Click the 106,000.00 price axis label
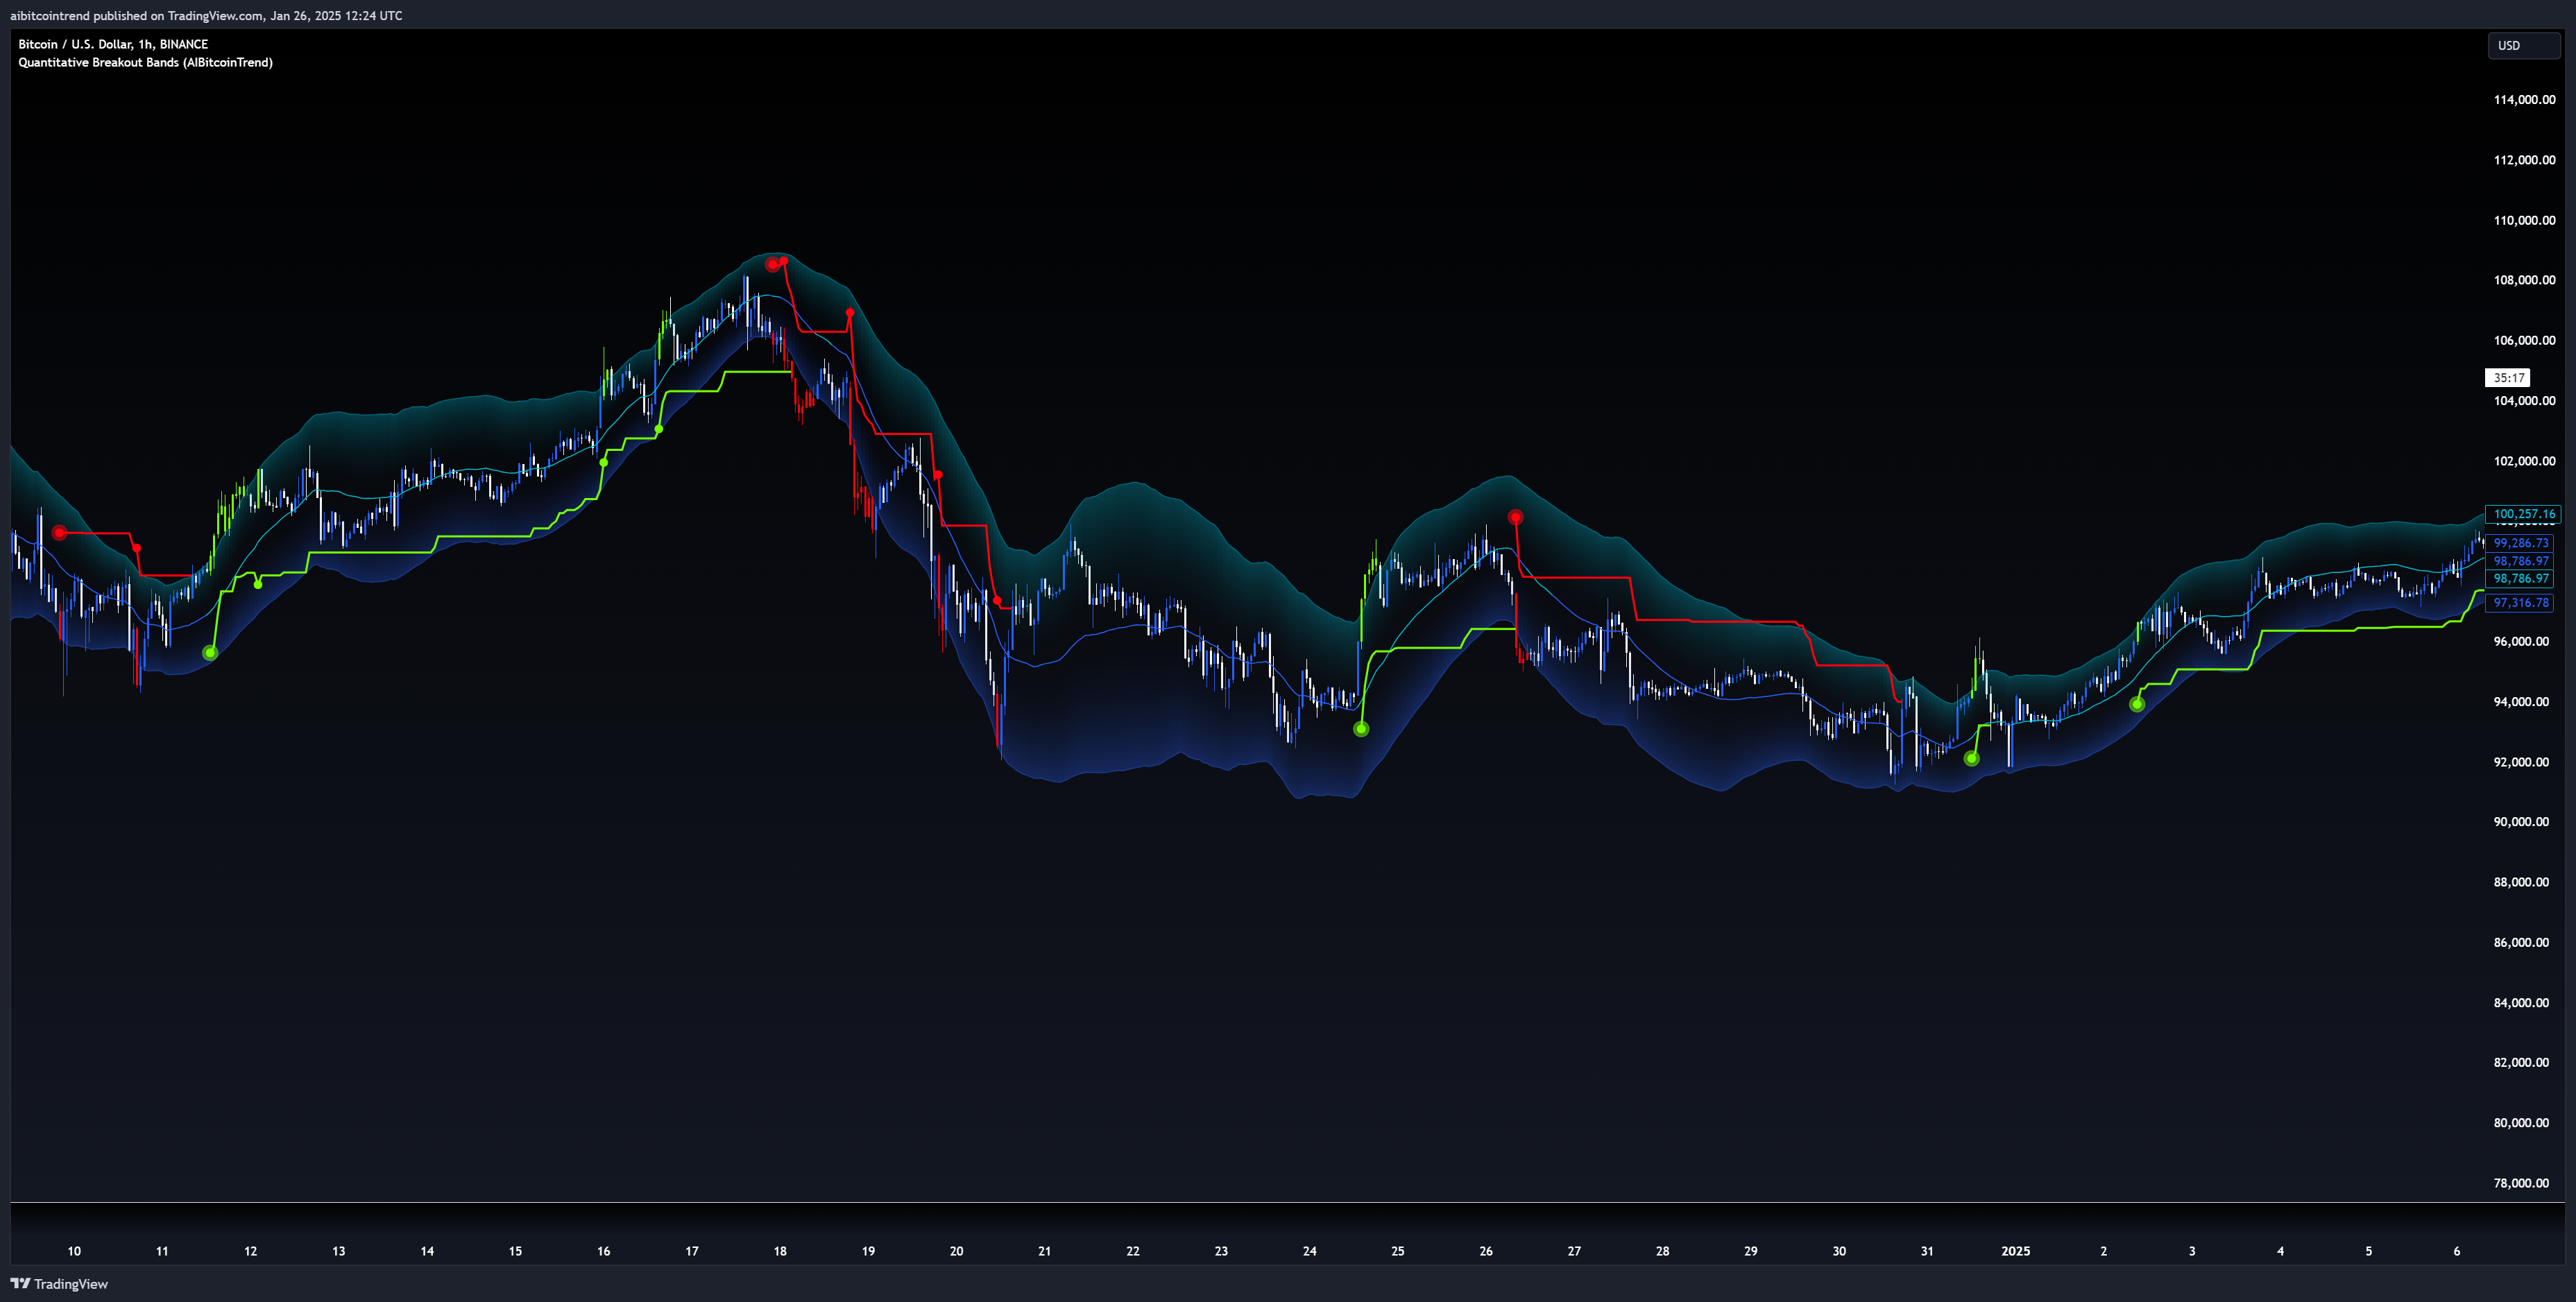2576x1302 pixels. [x=2524, y=340]
